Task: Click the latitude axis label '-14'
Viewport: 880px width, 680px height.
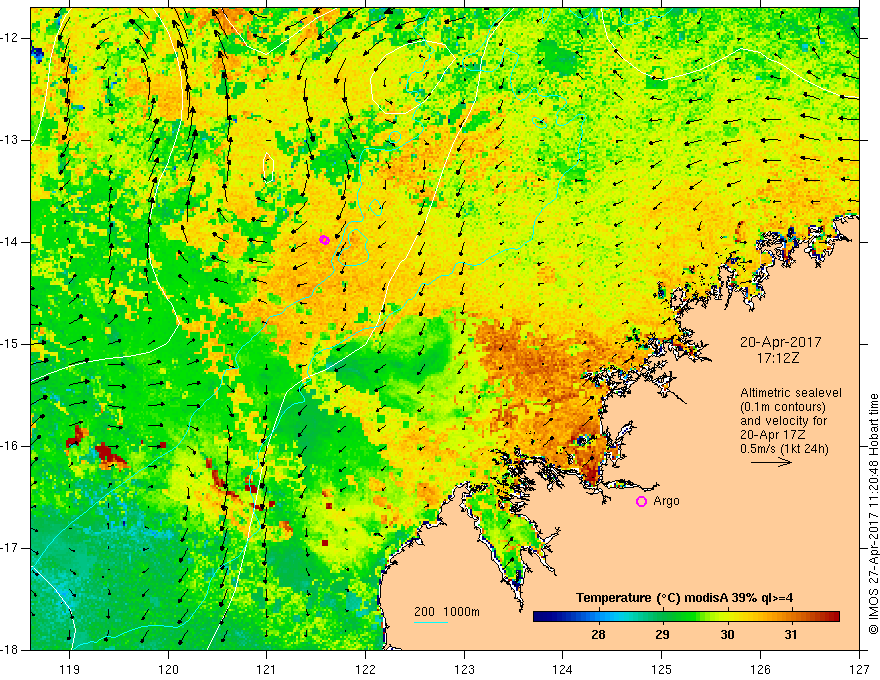Action: (10, 242)
